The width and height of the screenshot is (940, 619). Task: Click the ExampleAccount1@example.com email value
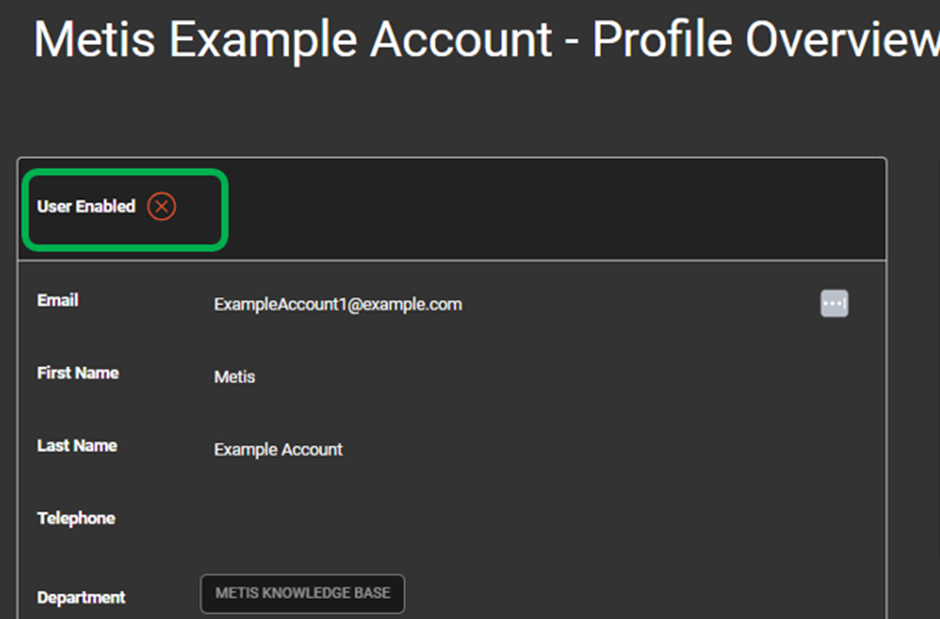coord(338,304)
